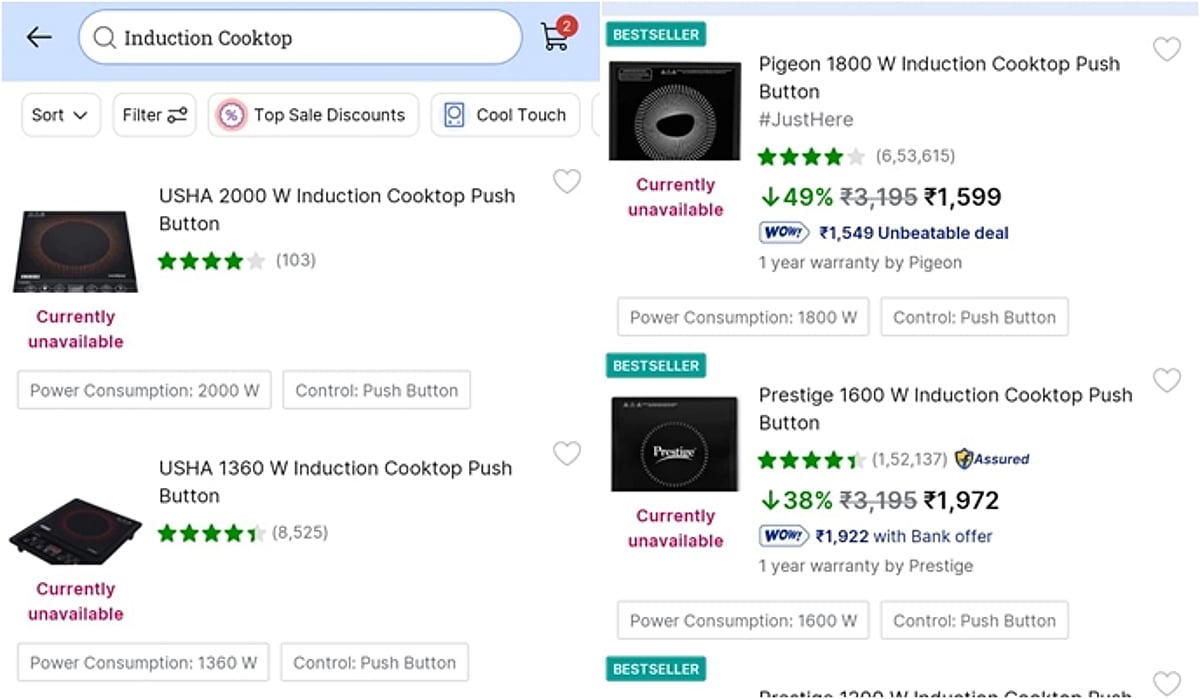Tap the Cool Touch cooktop icon
The width and height of the screenshot is (1200, 699).
[x=454, y=115]
